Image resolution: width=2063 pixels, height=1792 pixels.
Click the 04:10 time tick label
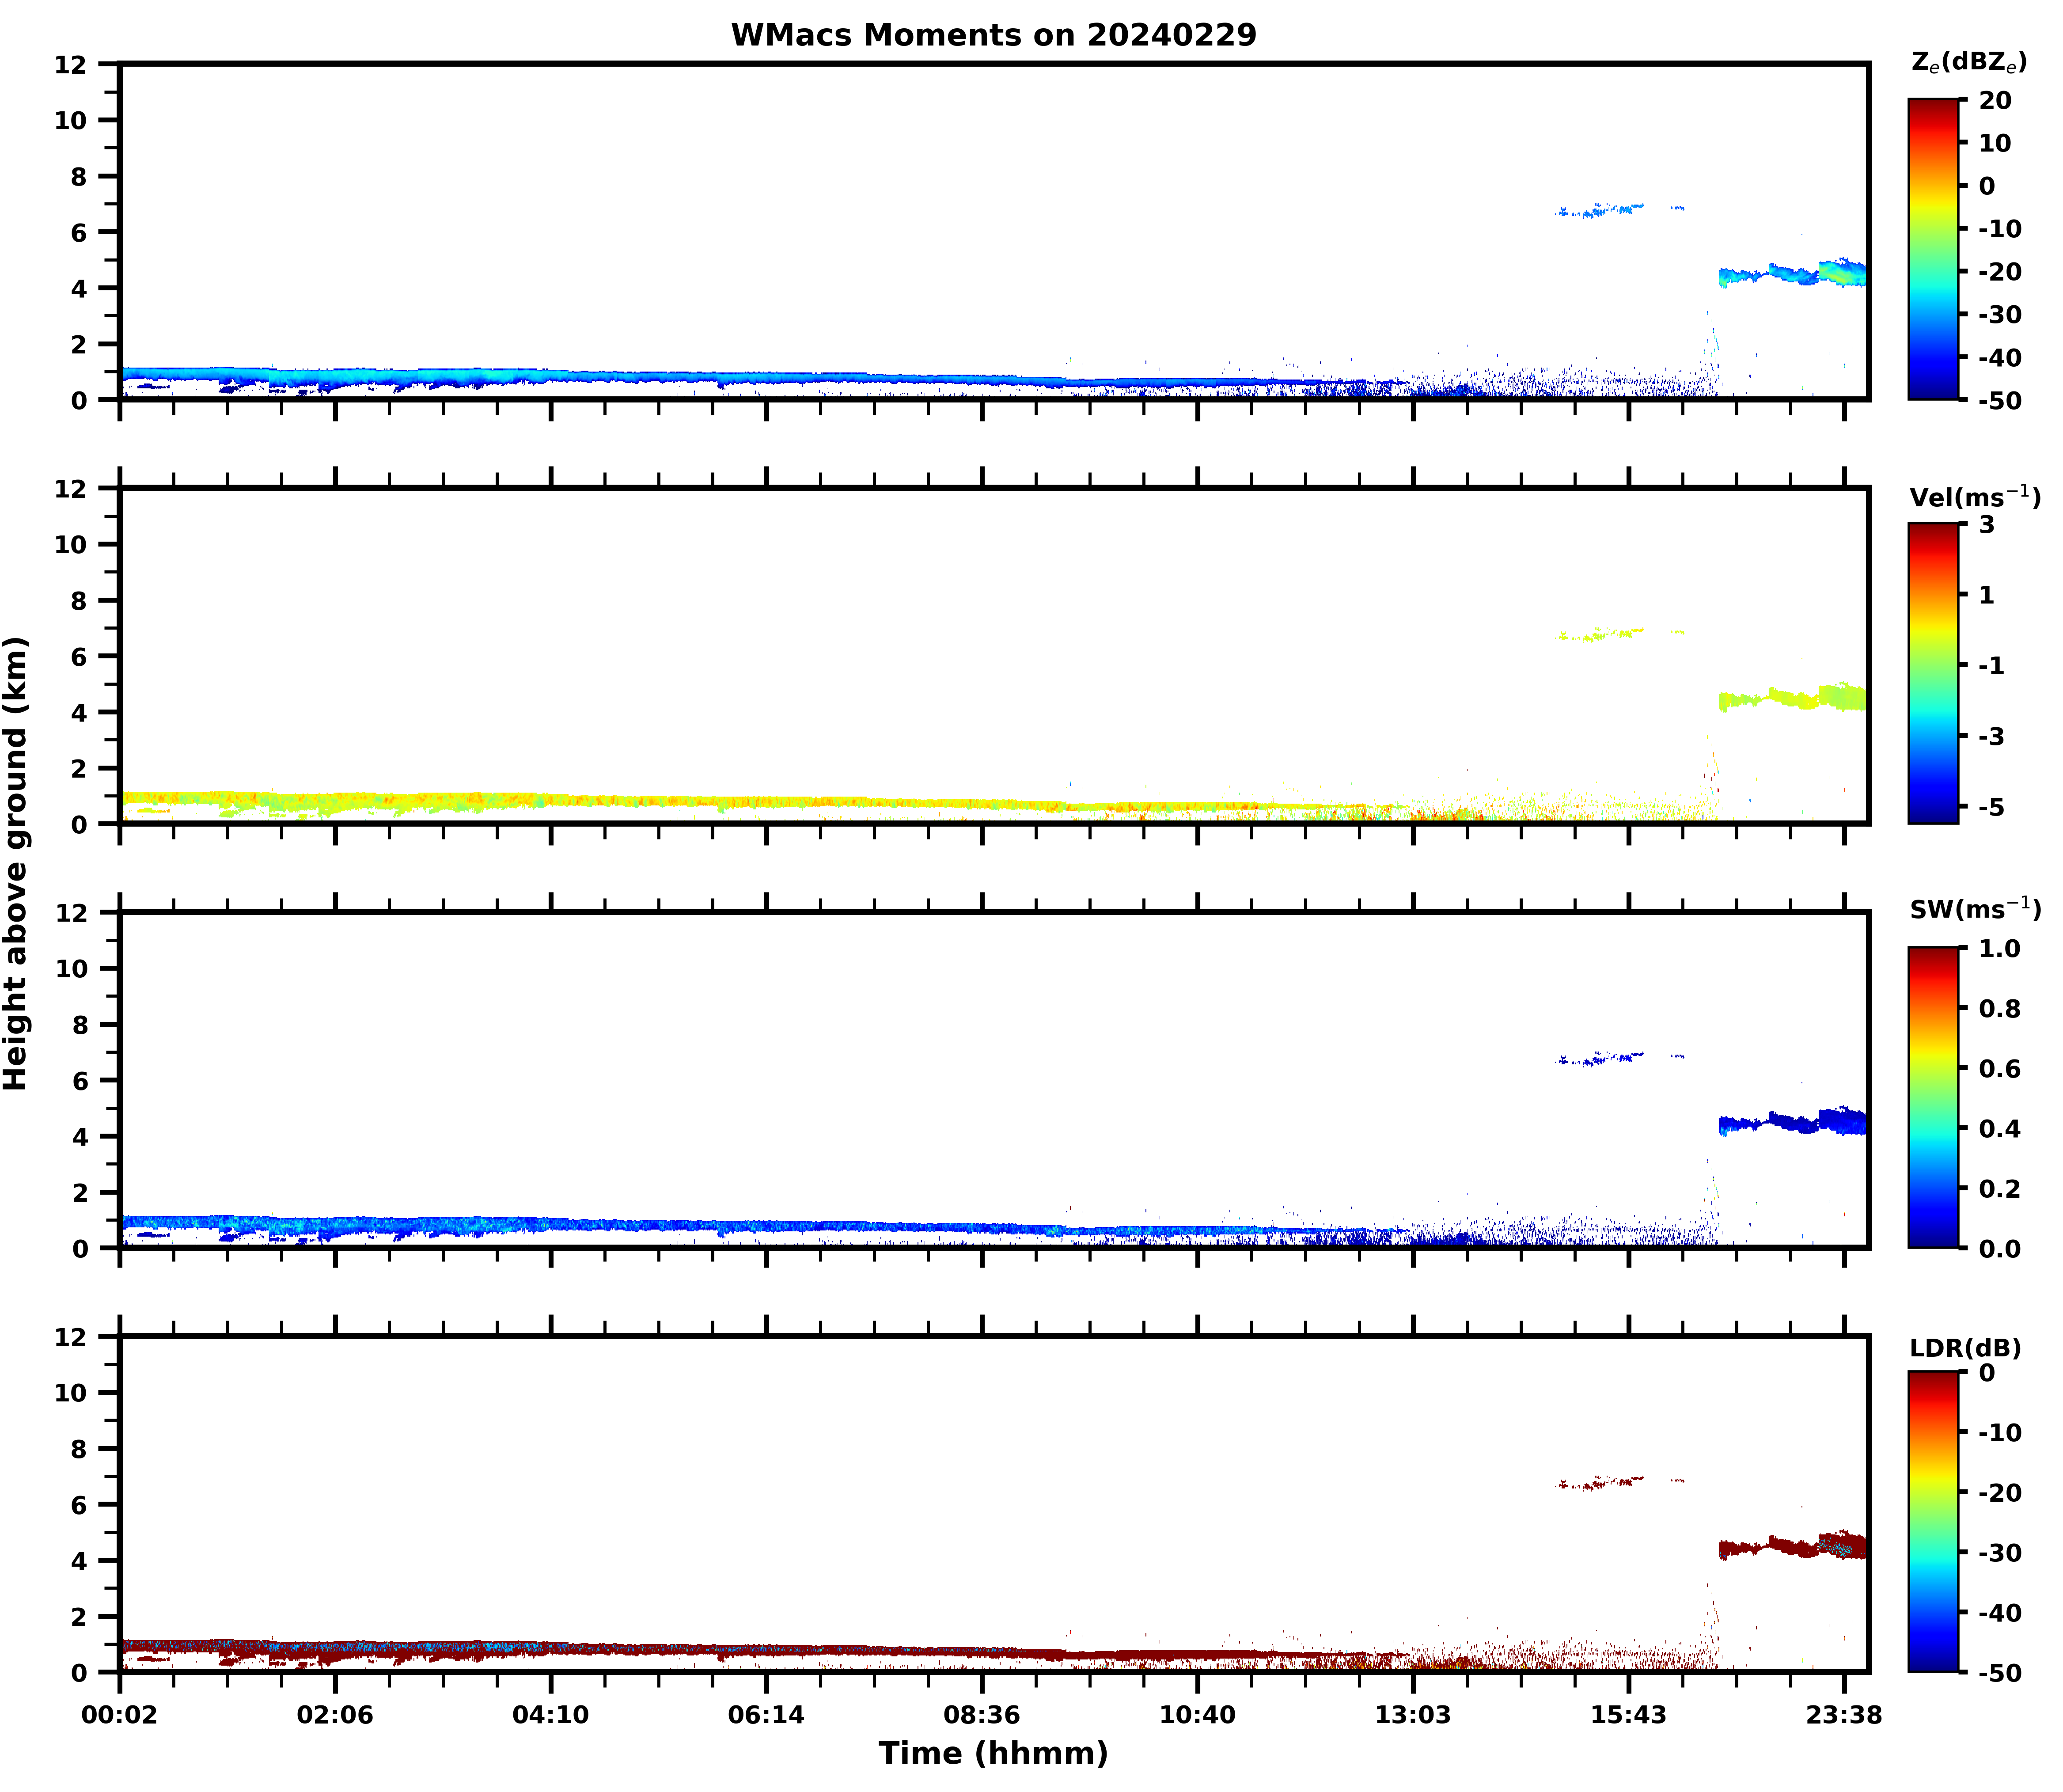550,1715
